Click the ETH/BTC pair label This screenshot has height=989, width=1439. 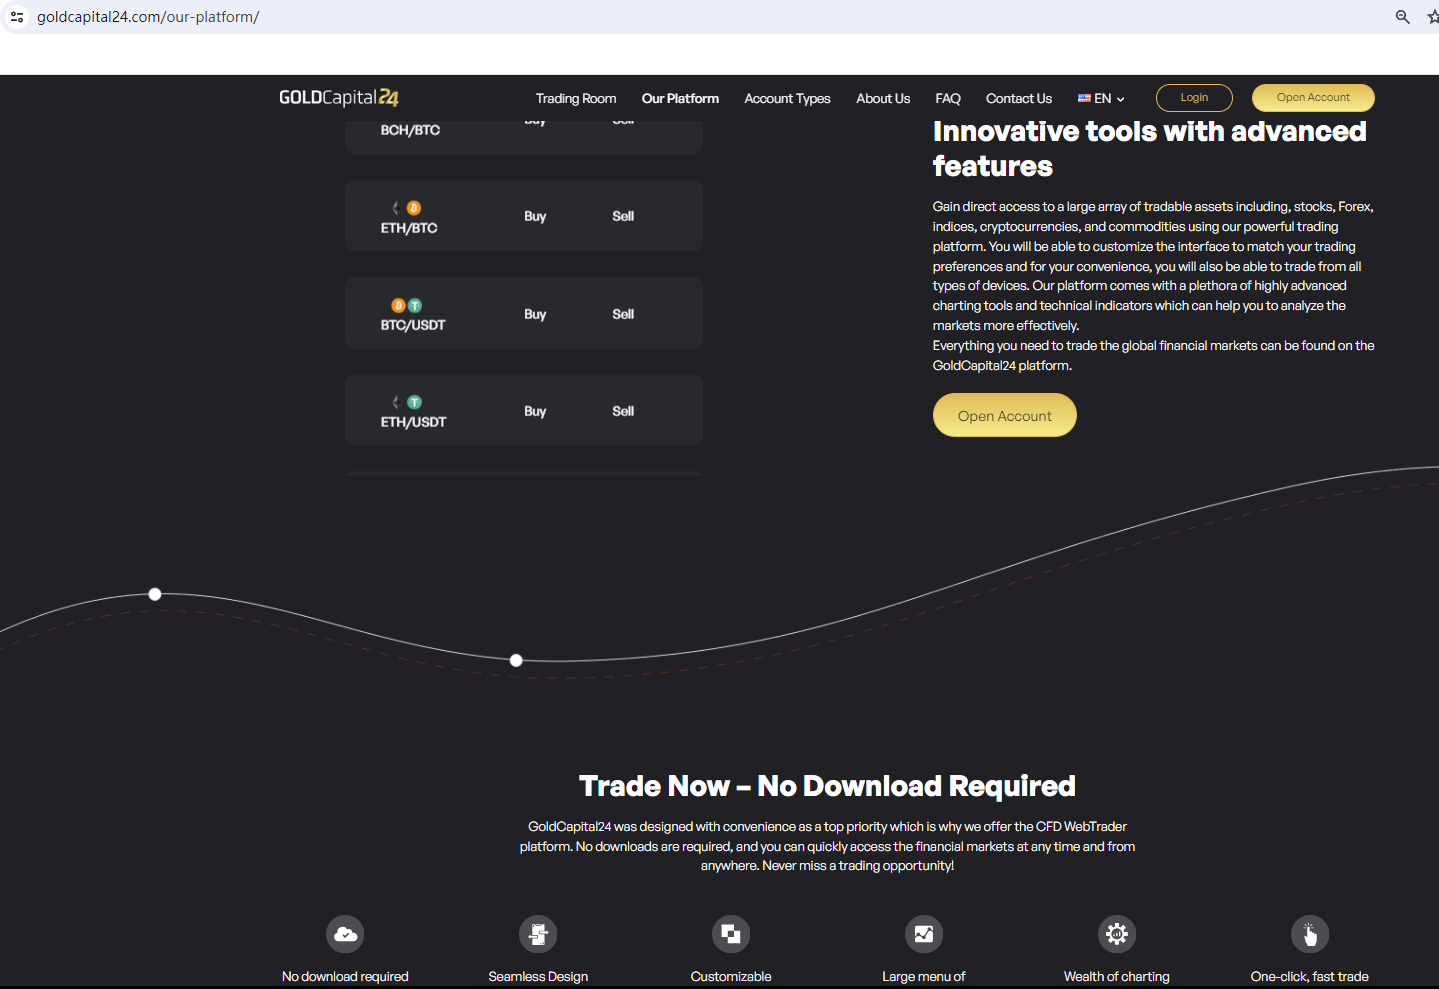[x=409, y=228]
